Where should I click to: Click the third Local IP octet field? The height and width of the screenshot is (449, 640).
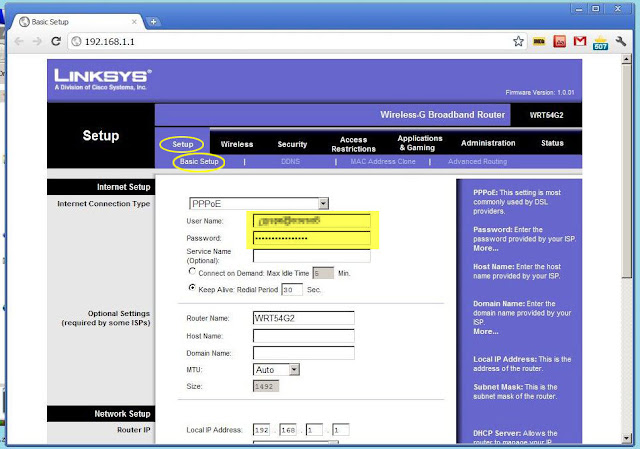click(x=314, y=430)
